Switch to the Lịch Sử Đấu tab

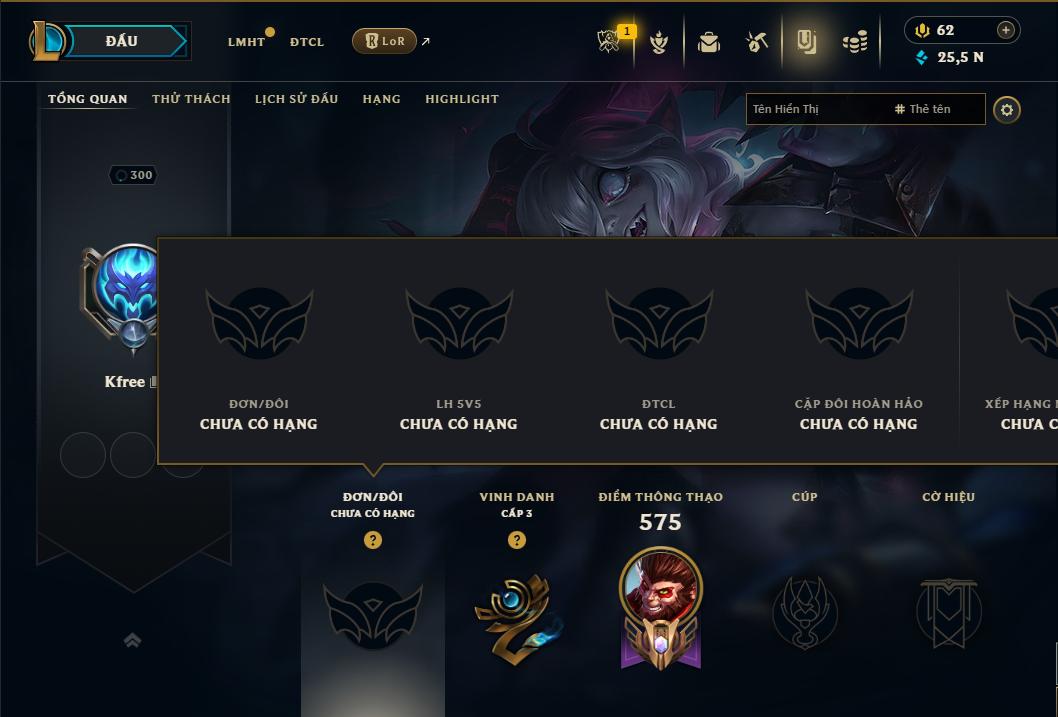coord(296,98)
